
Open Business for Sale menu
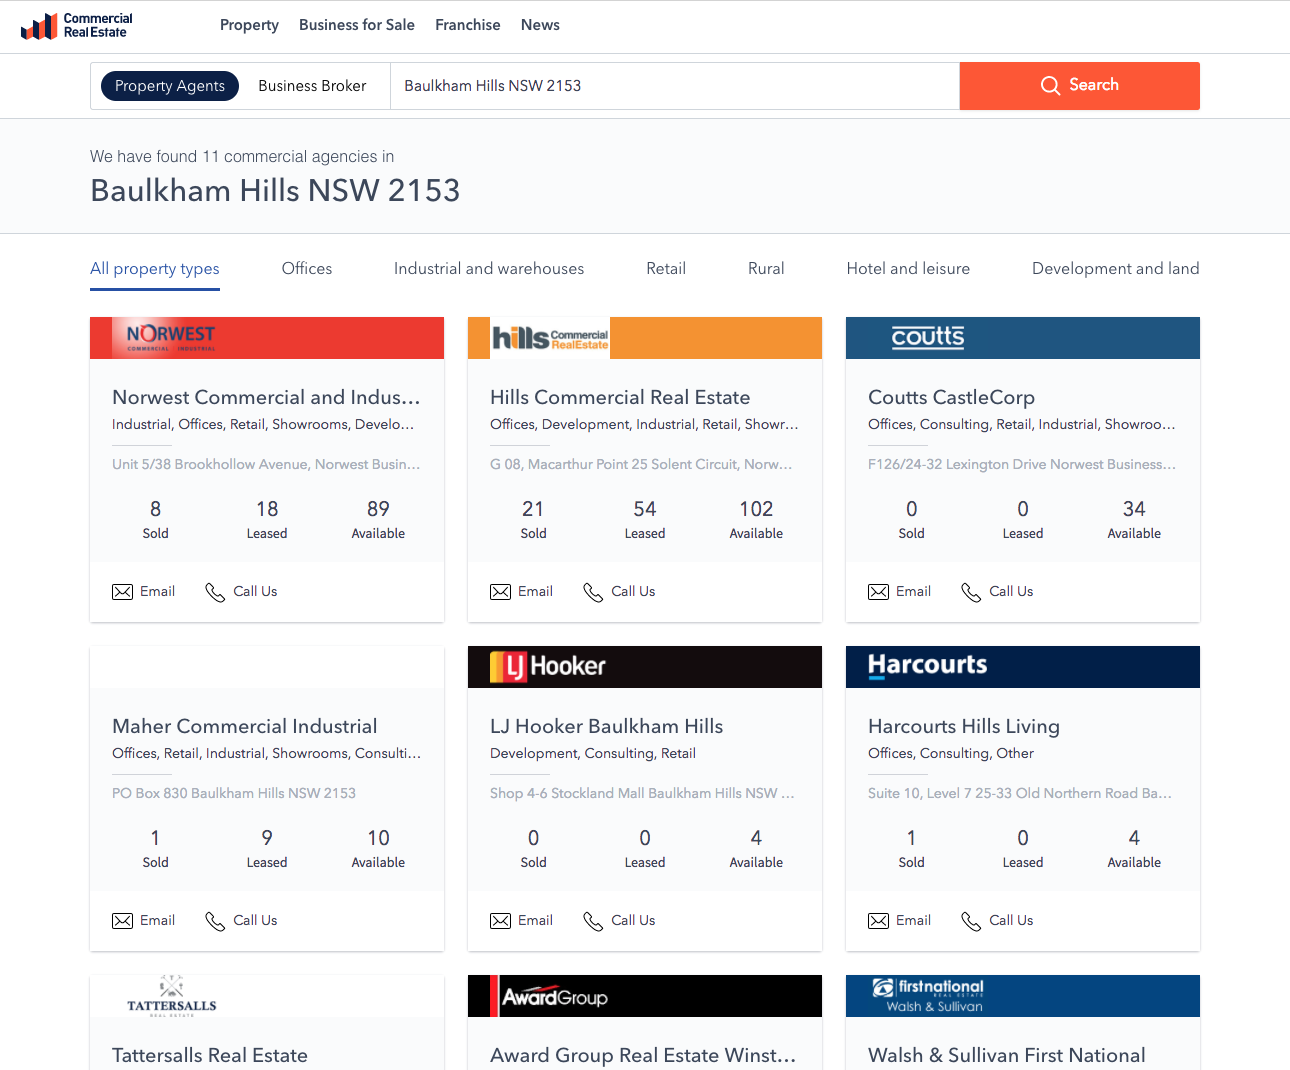357,25
